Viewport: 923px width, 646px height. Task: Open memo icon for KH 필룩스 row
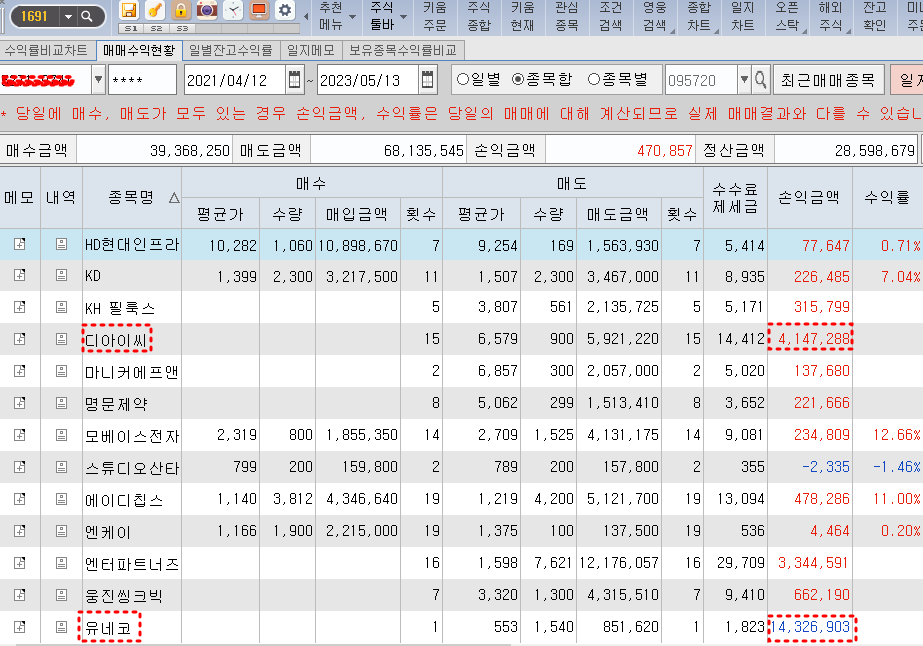click(x=19, y=307)
